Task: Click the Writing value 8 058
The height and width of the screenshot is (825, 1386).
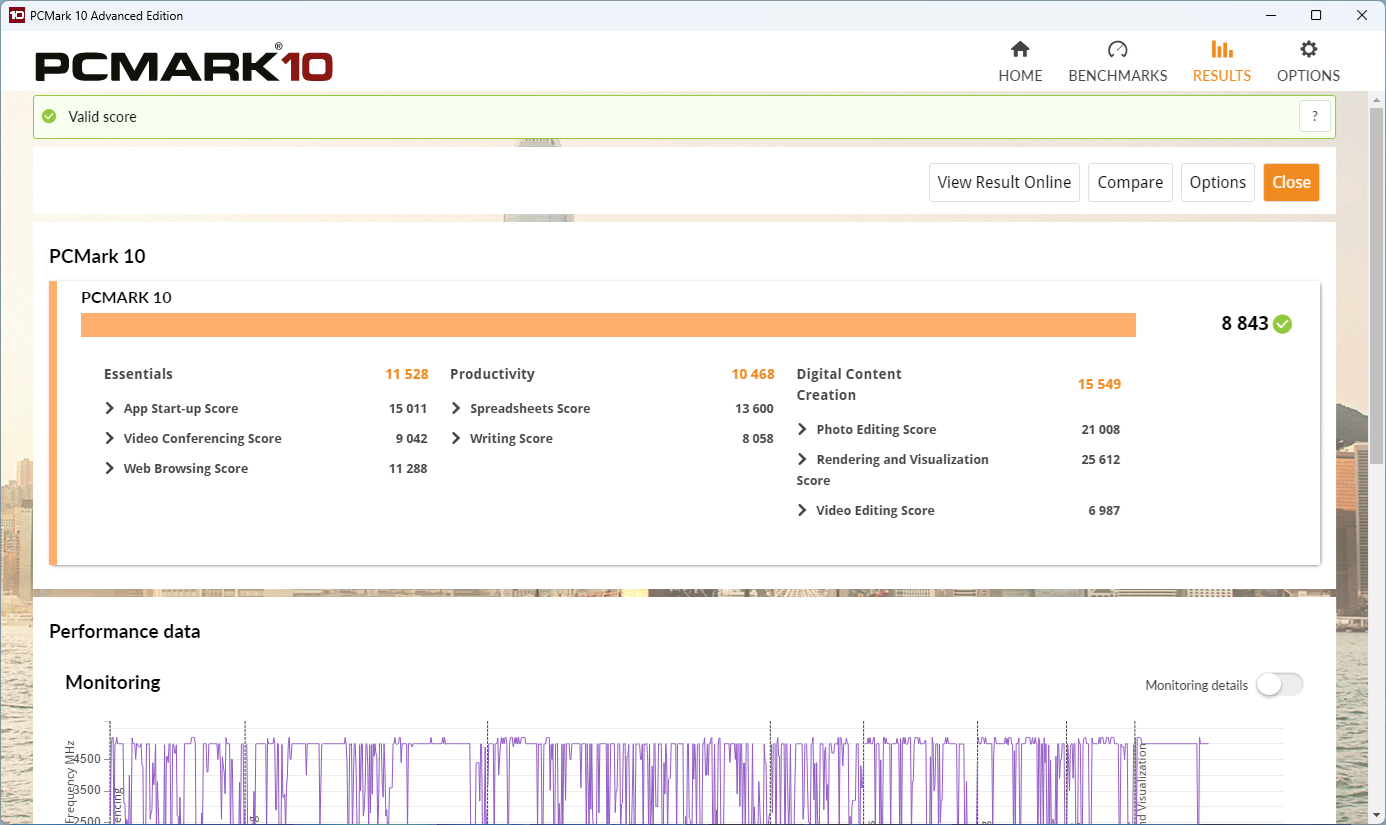Action: click(758, 438)
